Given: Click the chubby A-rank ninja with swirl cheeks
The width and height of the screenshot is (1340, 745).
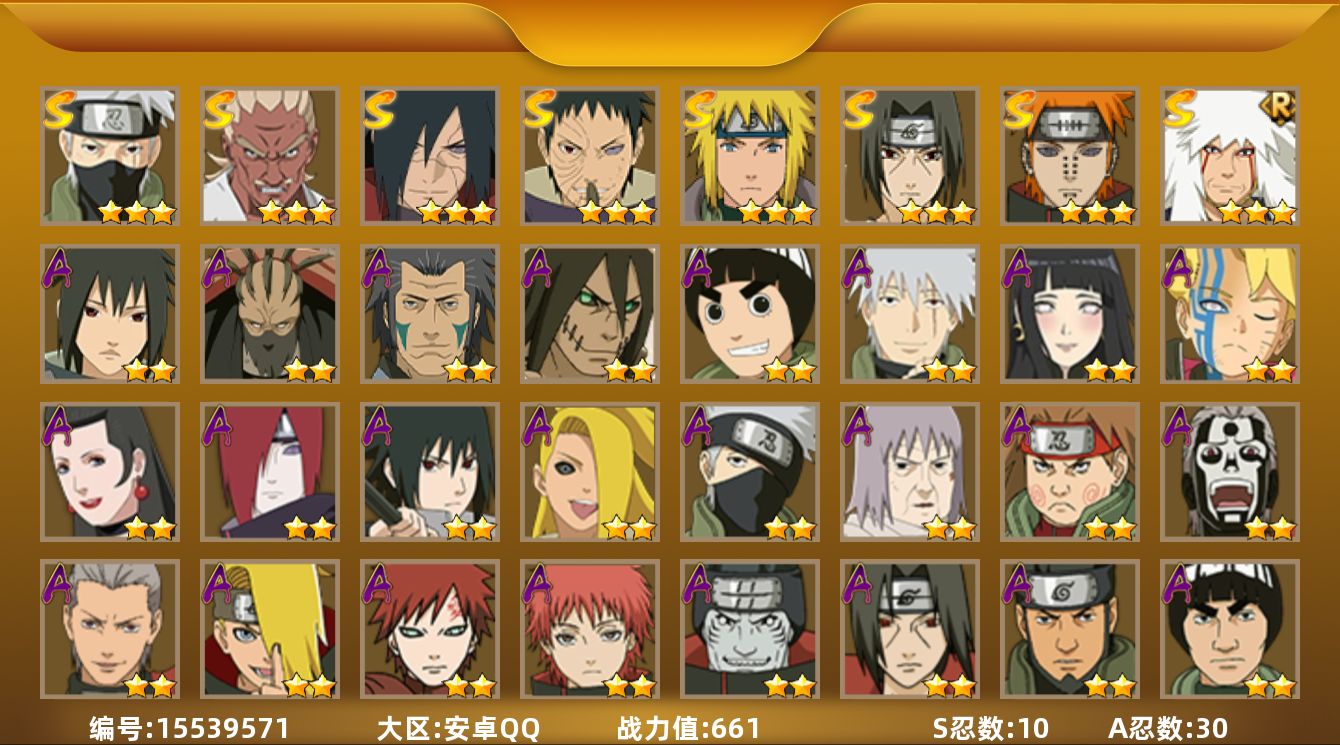Looking at the screenshot, I should (1070, 472).
